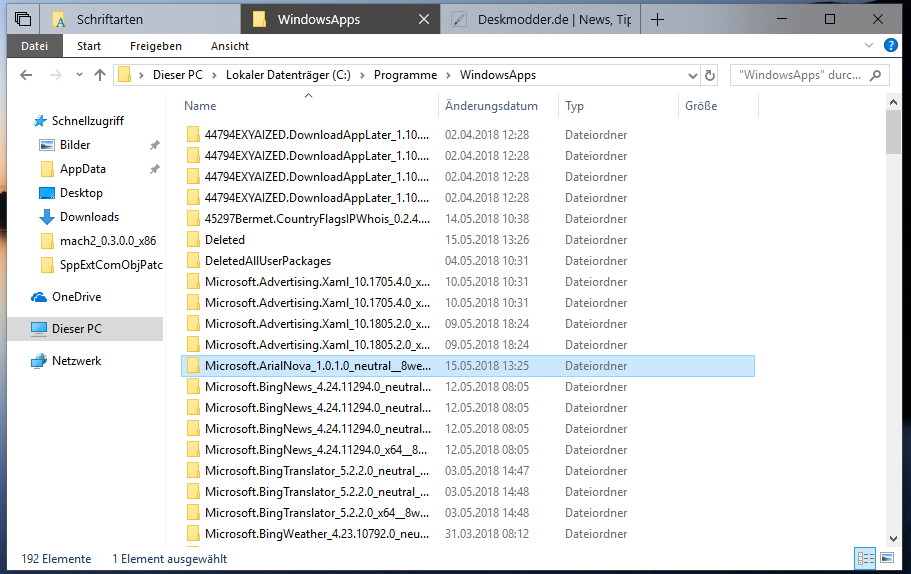Close the WindowsApps tab
Image resolution: width=911 pixels, height=574 pixels.
(x=424, y=19)
